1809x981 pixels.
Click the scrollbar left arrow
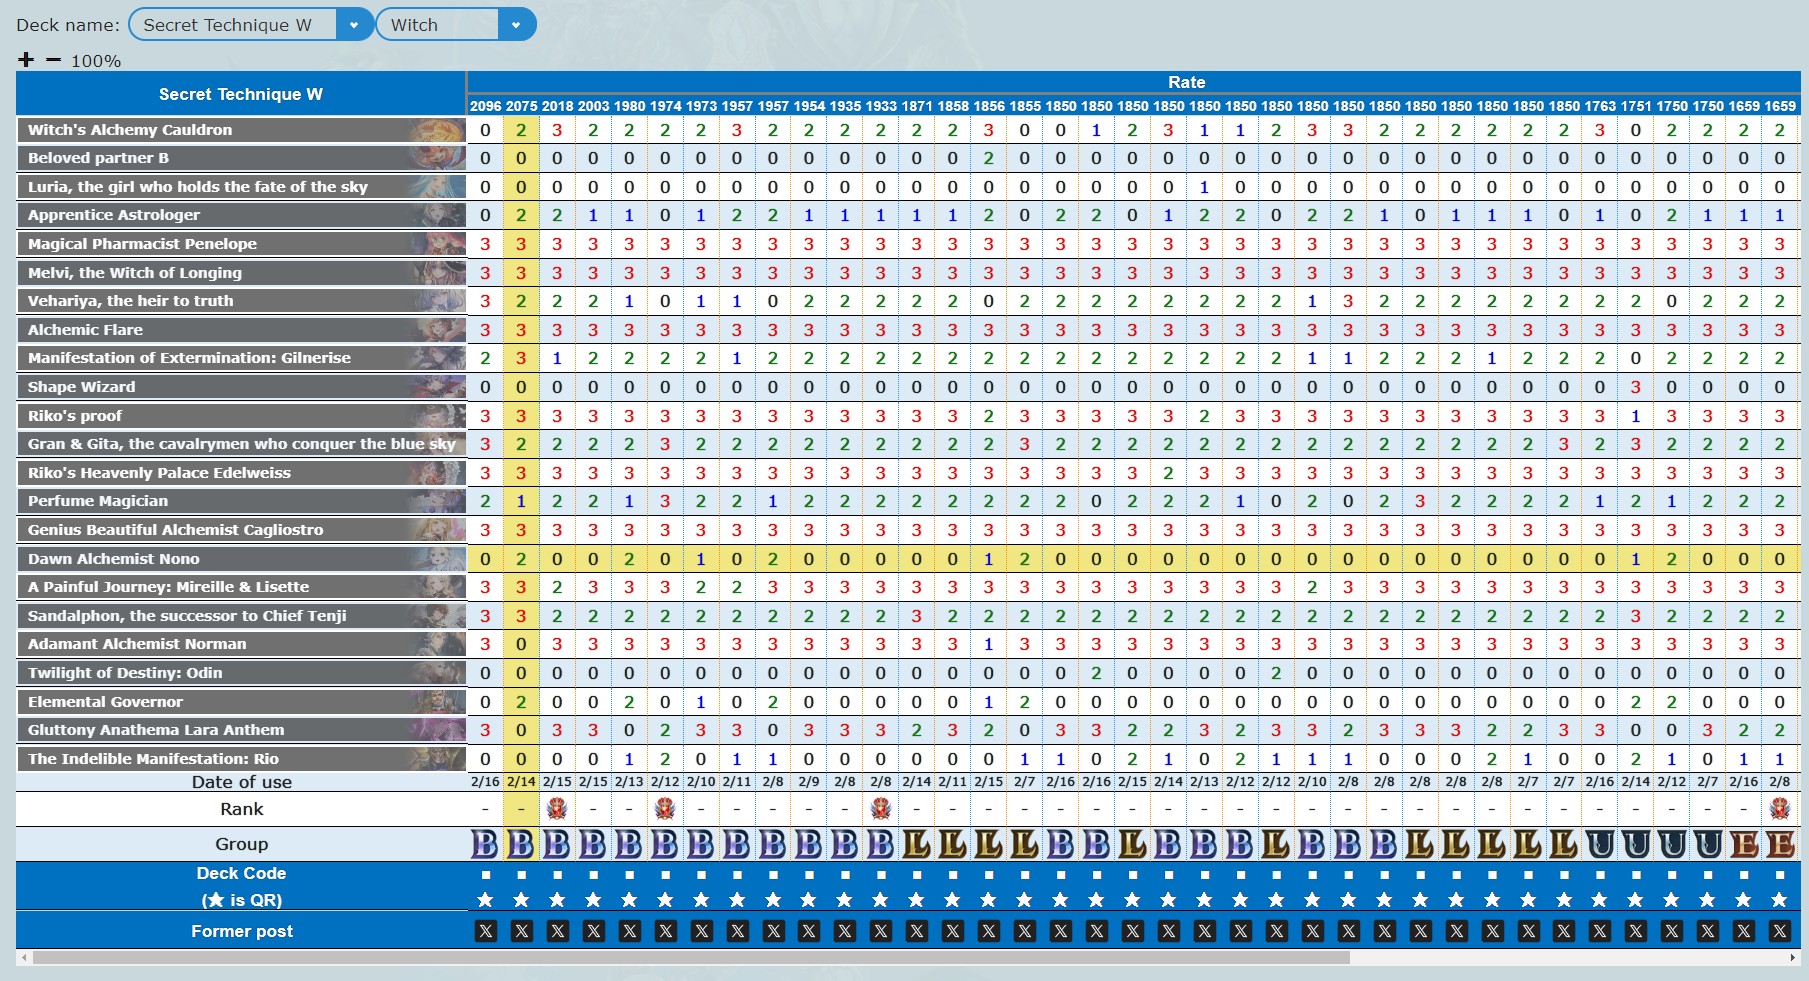[22, 957]
